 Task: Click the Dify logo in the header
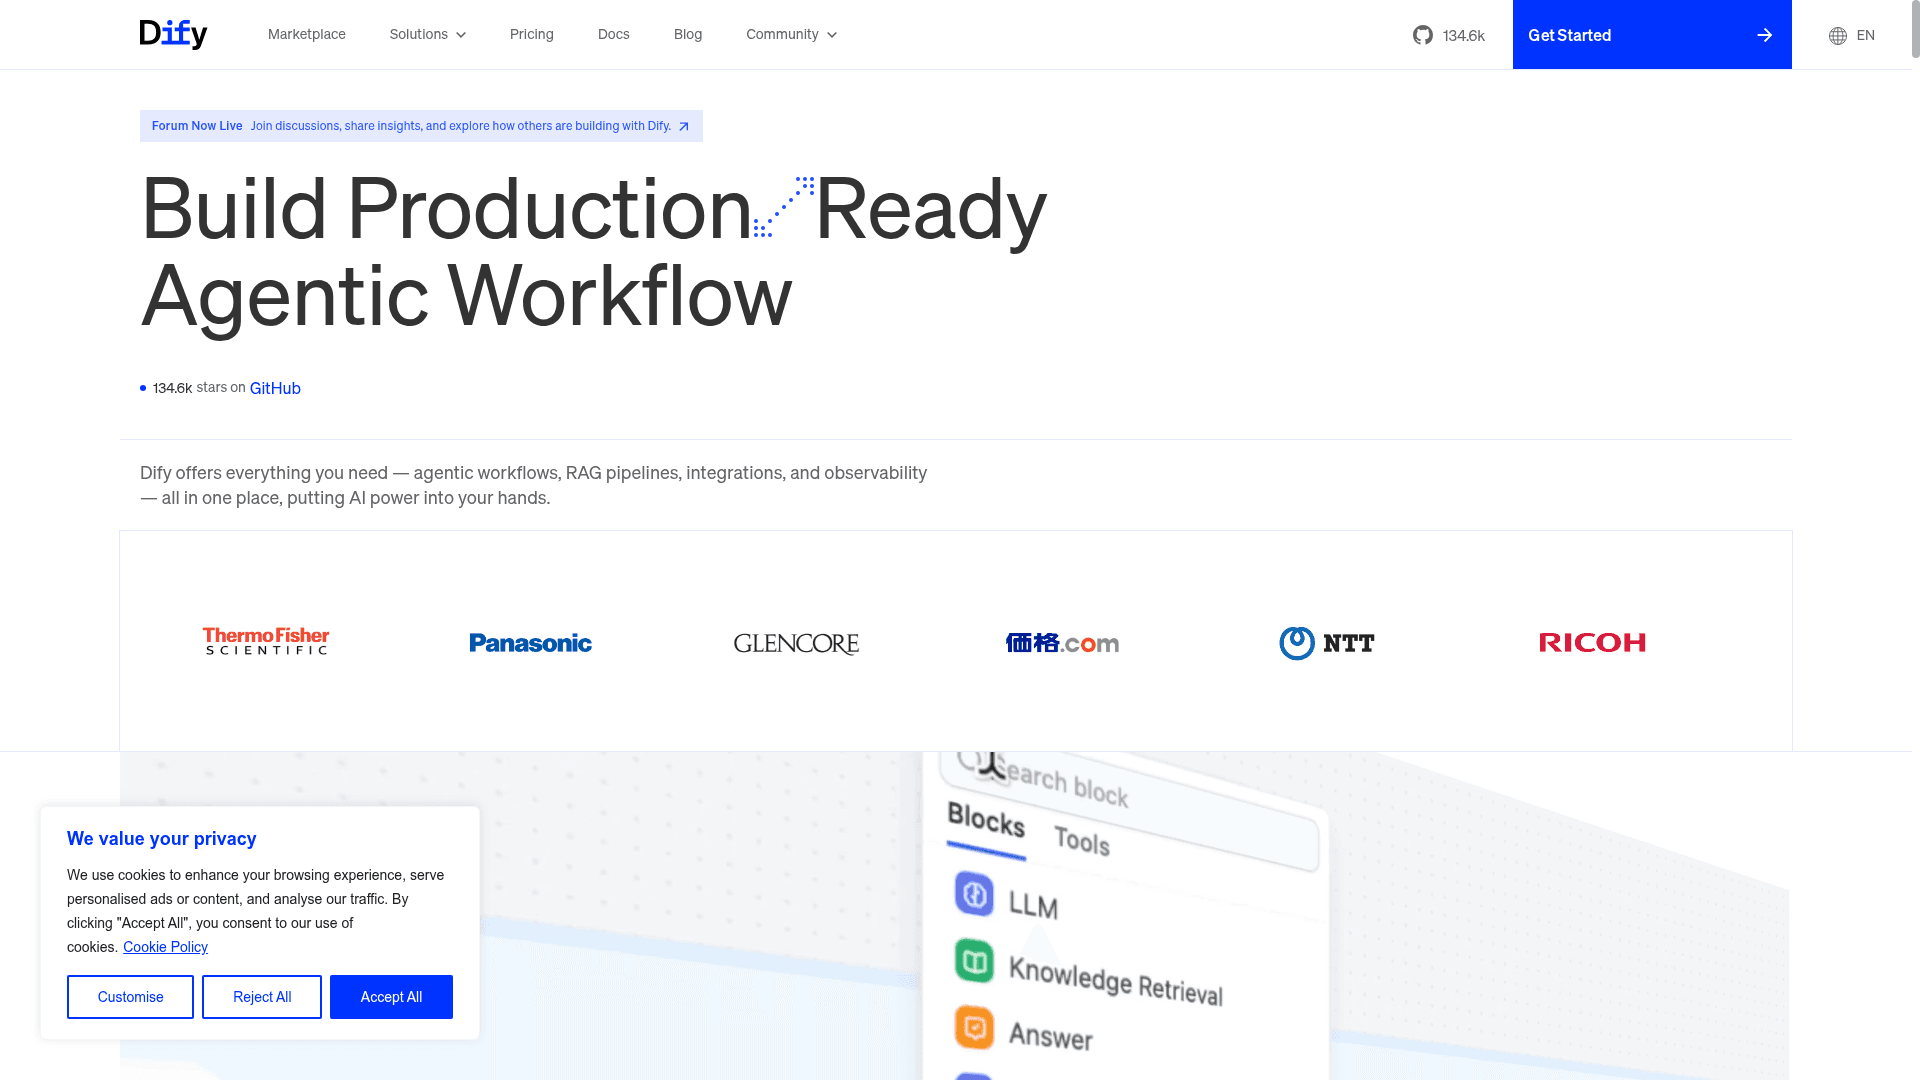click(x=173, y=33)
